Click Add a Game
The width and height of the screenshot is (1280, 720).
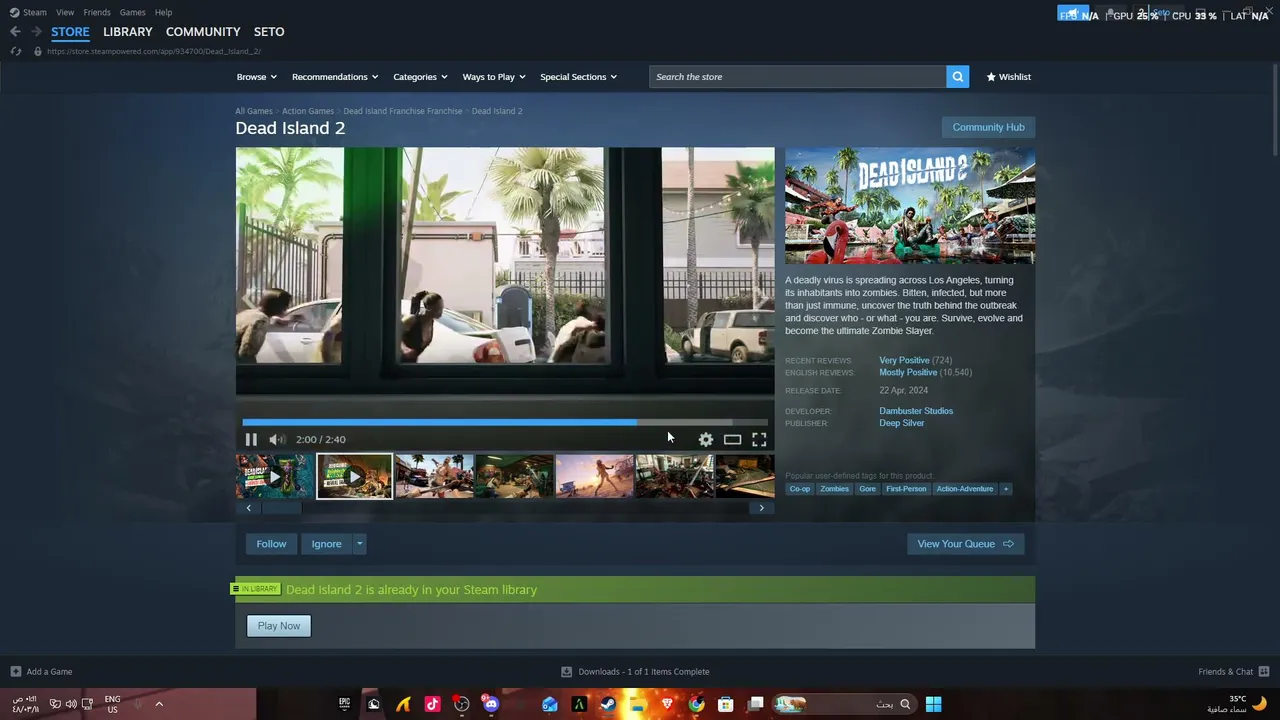point(41,672)
